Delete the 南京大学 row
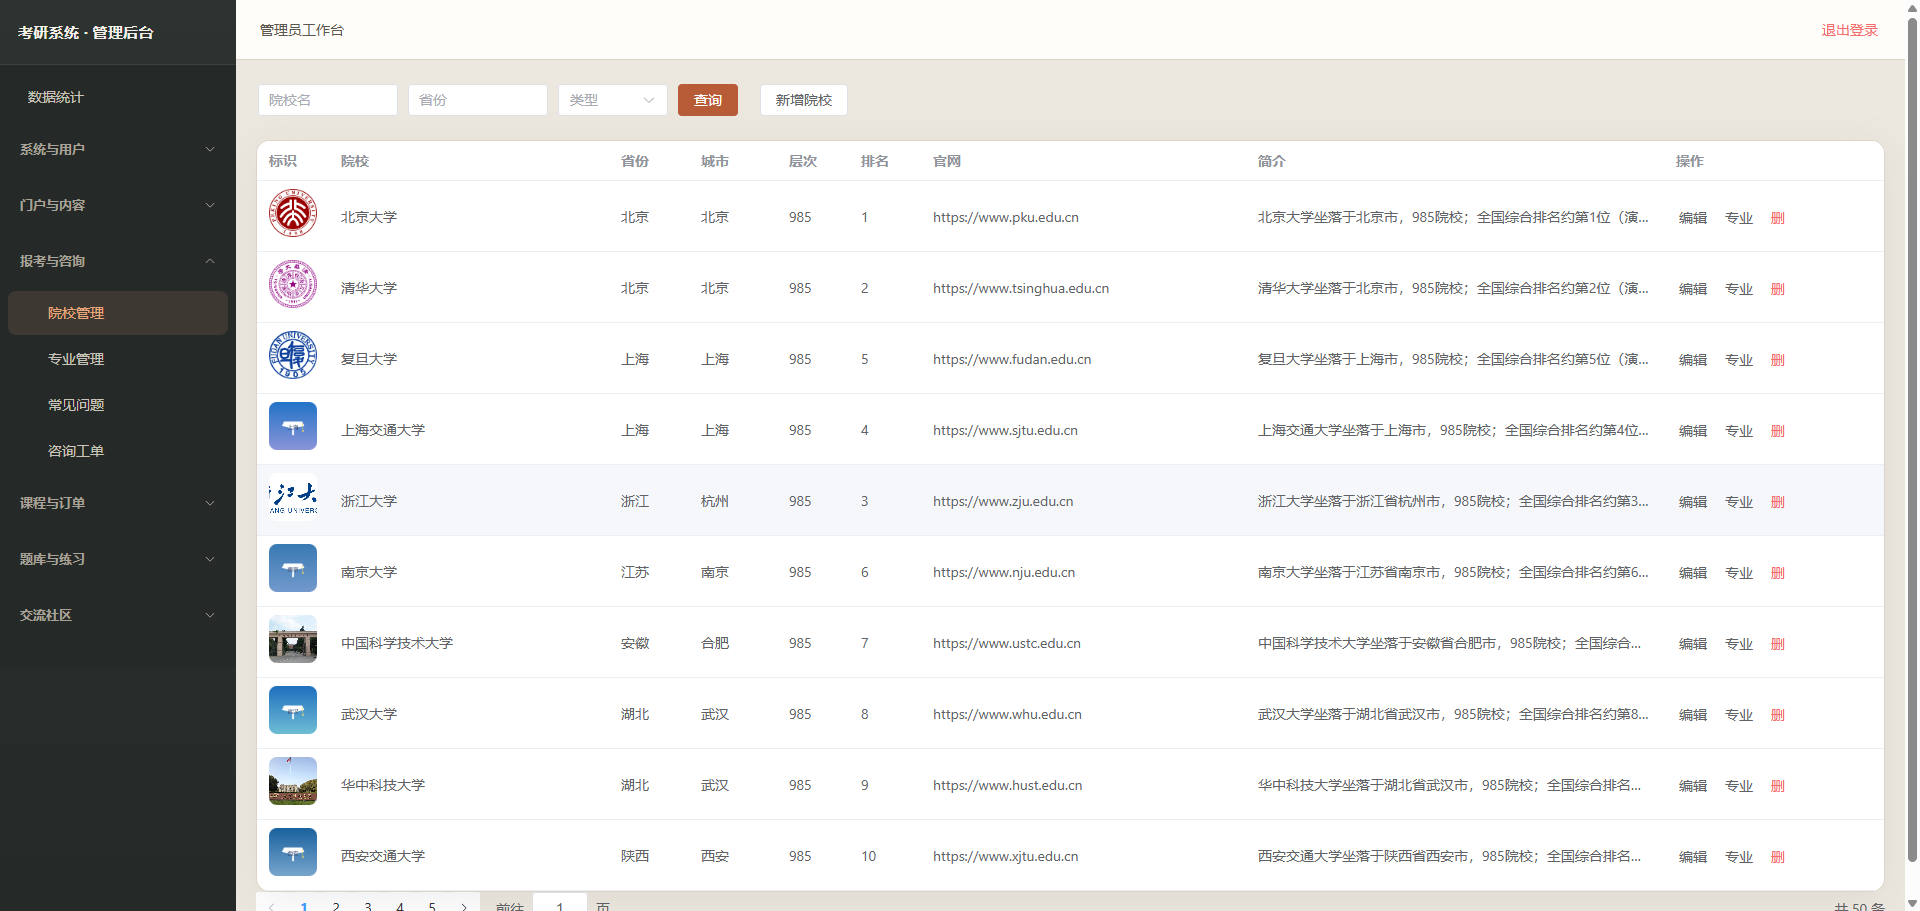1920x911 pixels. [x=1777, y=573]
